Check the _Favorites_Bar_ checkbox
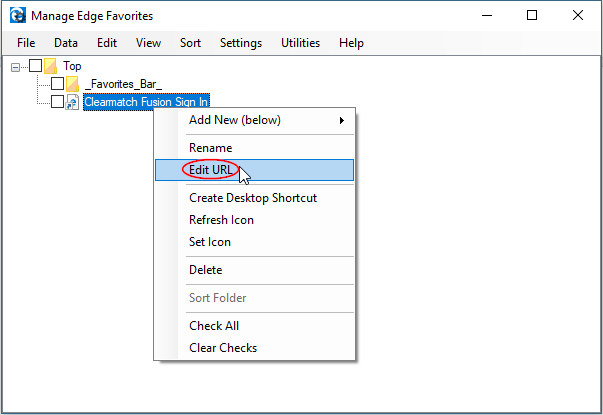The image size is (603, 415). [57, 83]
